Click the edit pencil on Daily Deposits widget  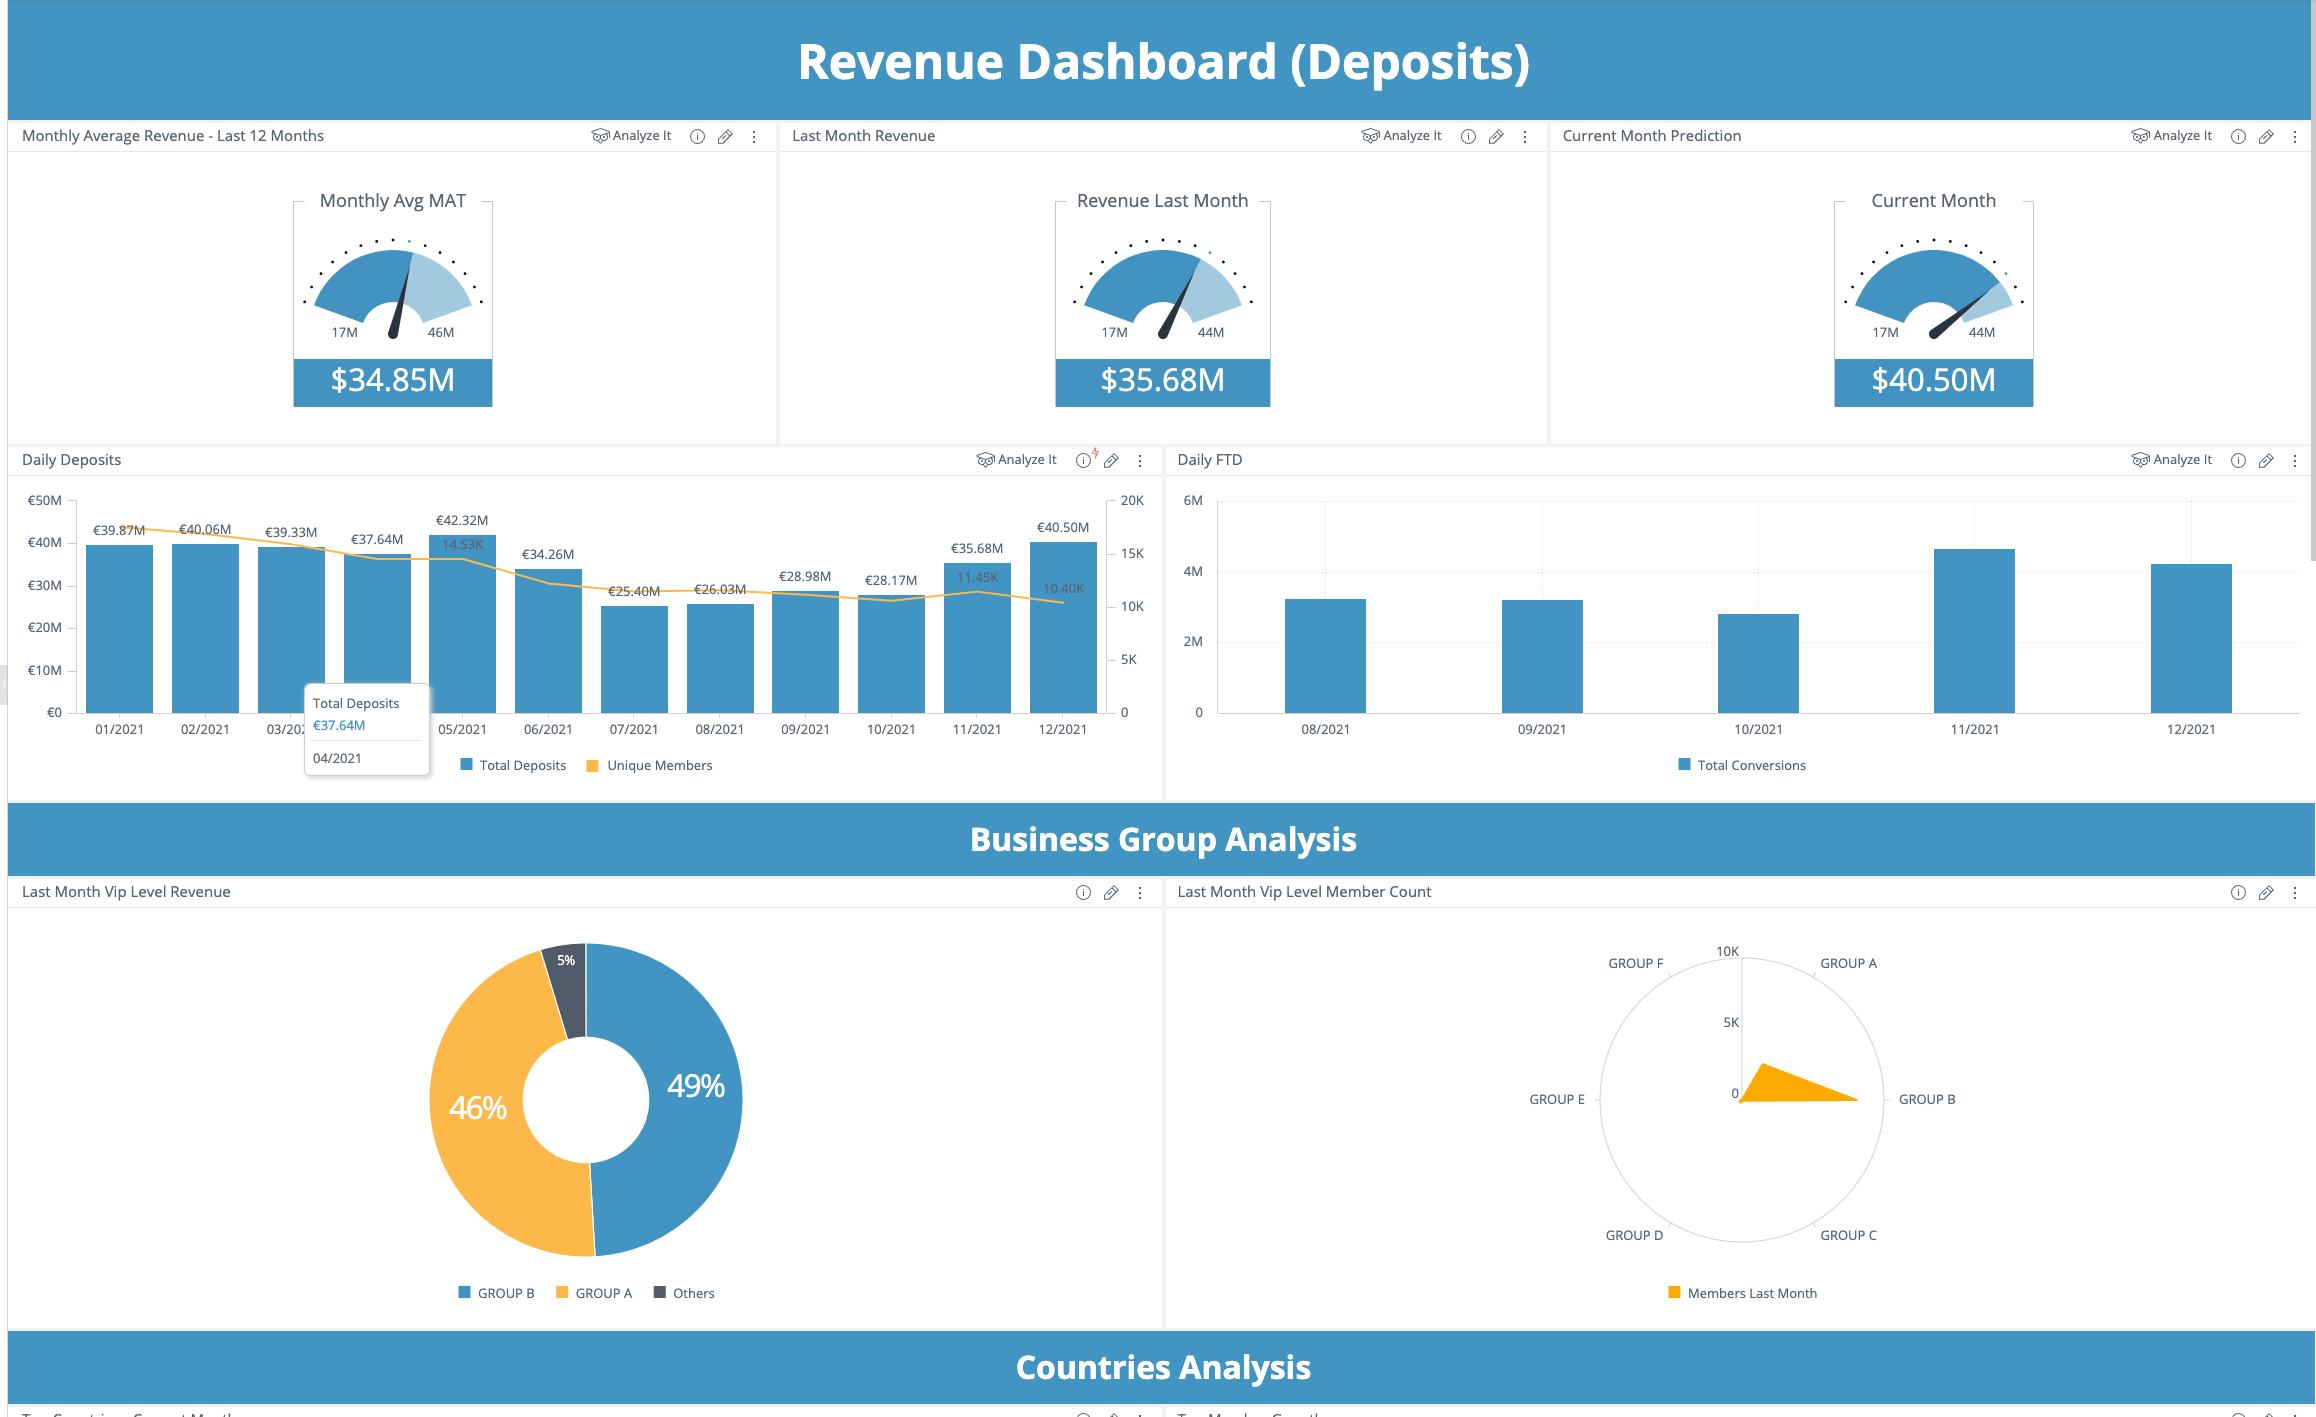pos(1111,460)
